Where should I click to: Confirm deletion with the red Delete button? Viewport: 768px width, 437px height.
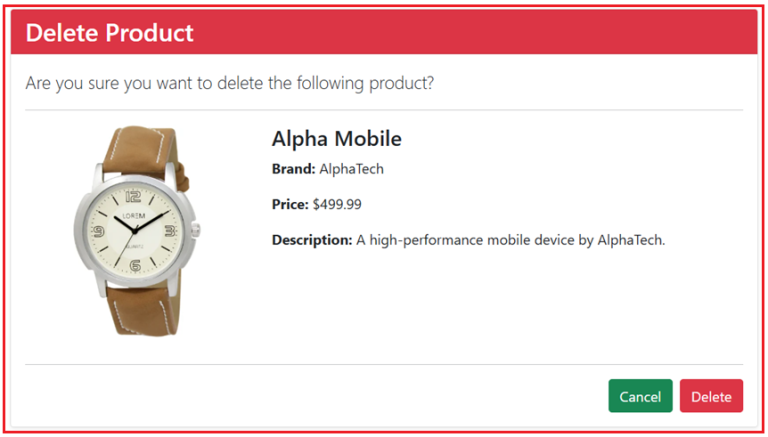click(x=711, y=396)
